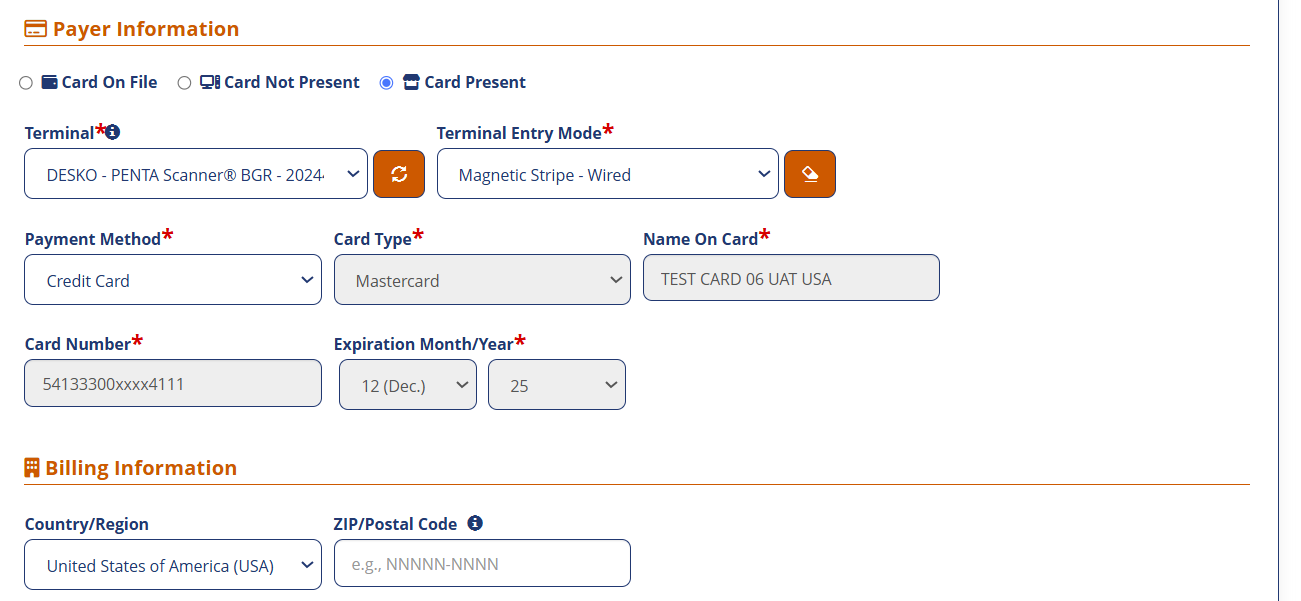Click the Billing Information building icon

click(32, 468)
